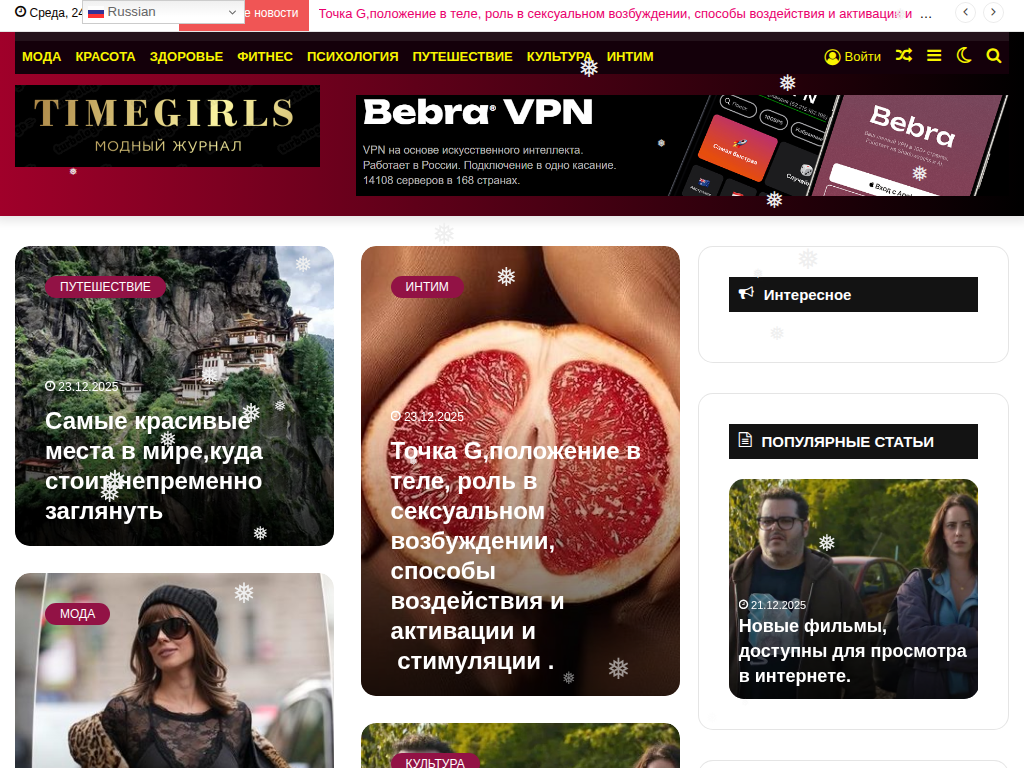Screen dimensions: 1024x768
Task: Open the ПСИХОЛОГИЯ menu item
Action: tap(353, 57)
